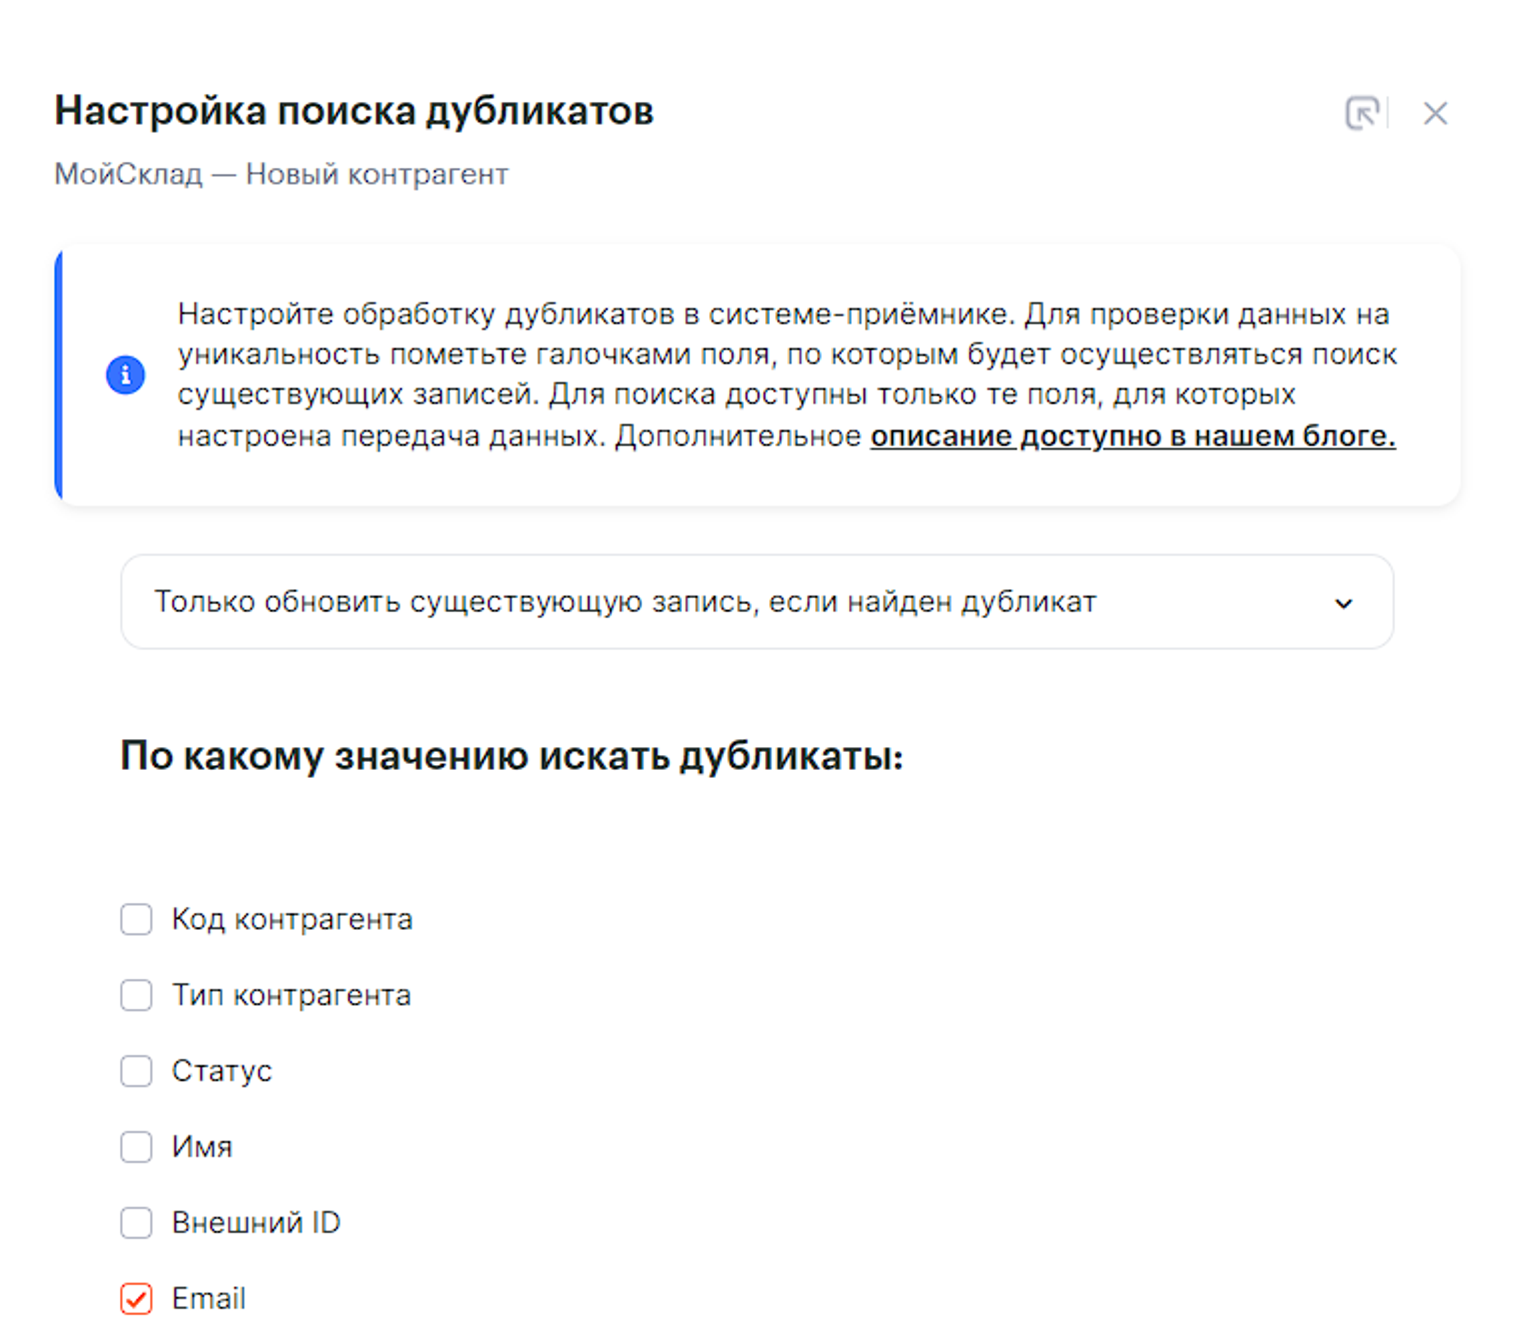
Task: Click the Настройка поиска дубликатов title
Action: 354,111
